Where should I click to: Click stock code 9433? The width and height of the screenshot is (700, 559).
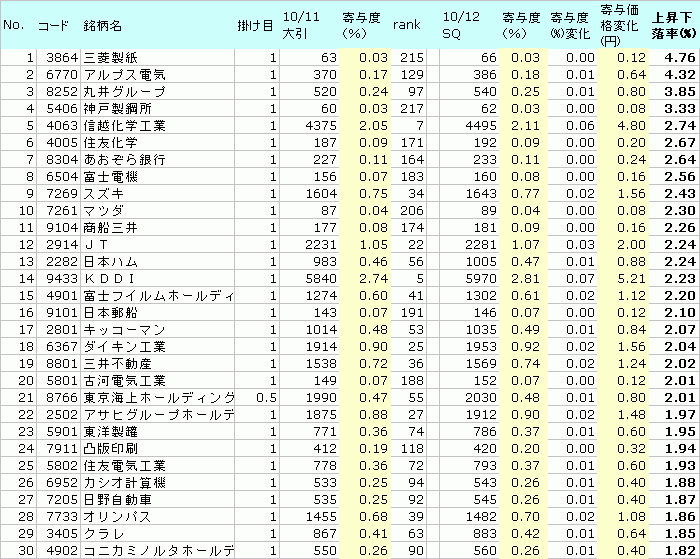tap(62, 279)
